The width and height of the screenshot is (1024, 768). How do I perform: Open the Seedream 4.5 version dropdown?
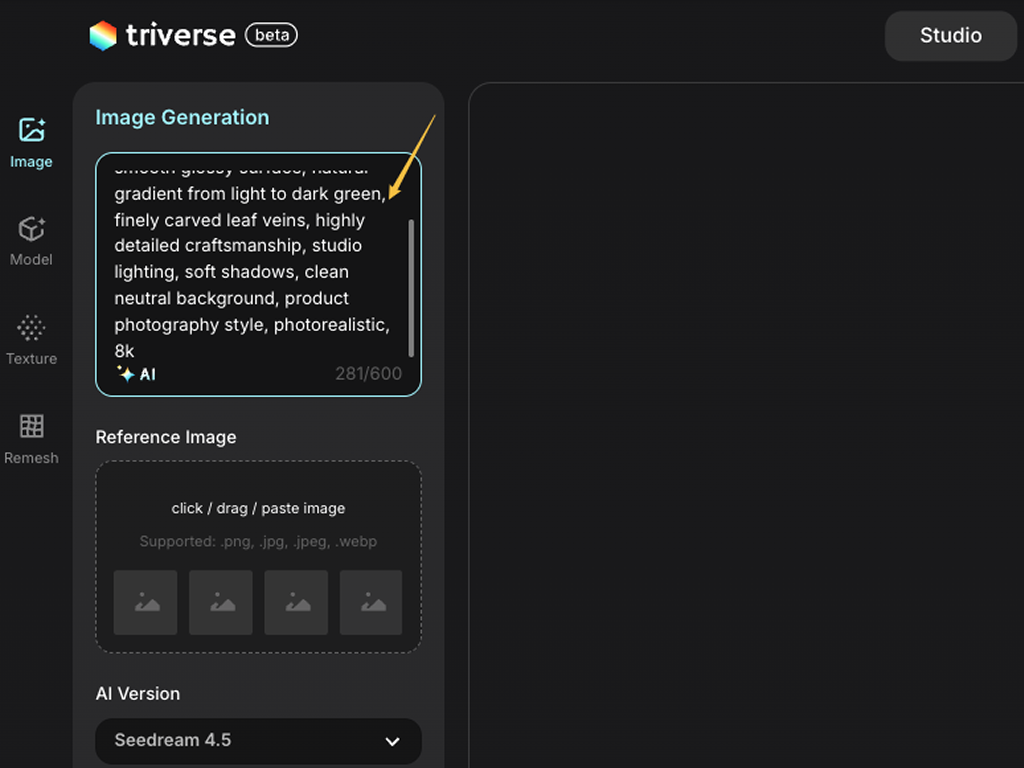pos(258,741)
